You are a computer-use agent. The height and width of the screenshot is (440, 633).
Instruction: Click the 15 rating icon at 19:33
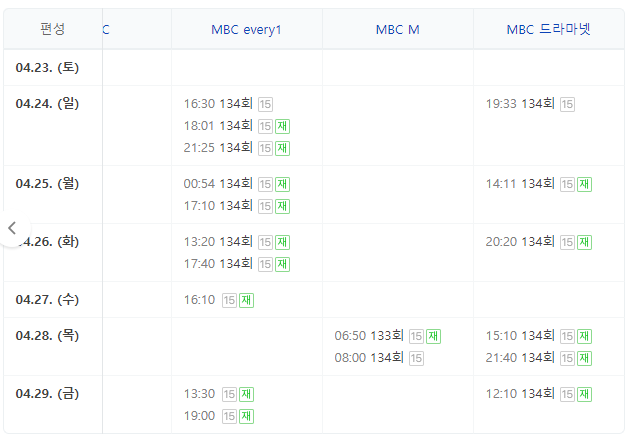click(567, 104)
